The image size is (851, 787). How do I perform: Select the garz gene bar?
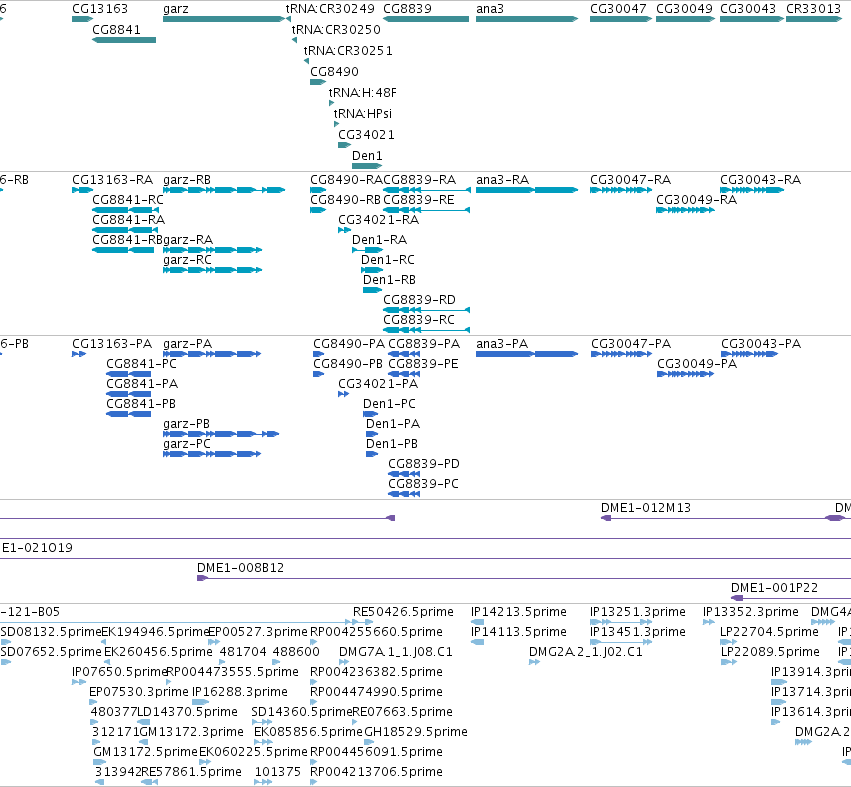(224, 19)
